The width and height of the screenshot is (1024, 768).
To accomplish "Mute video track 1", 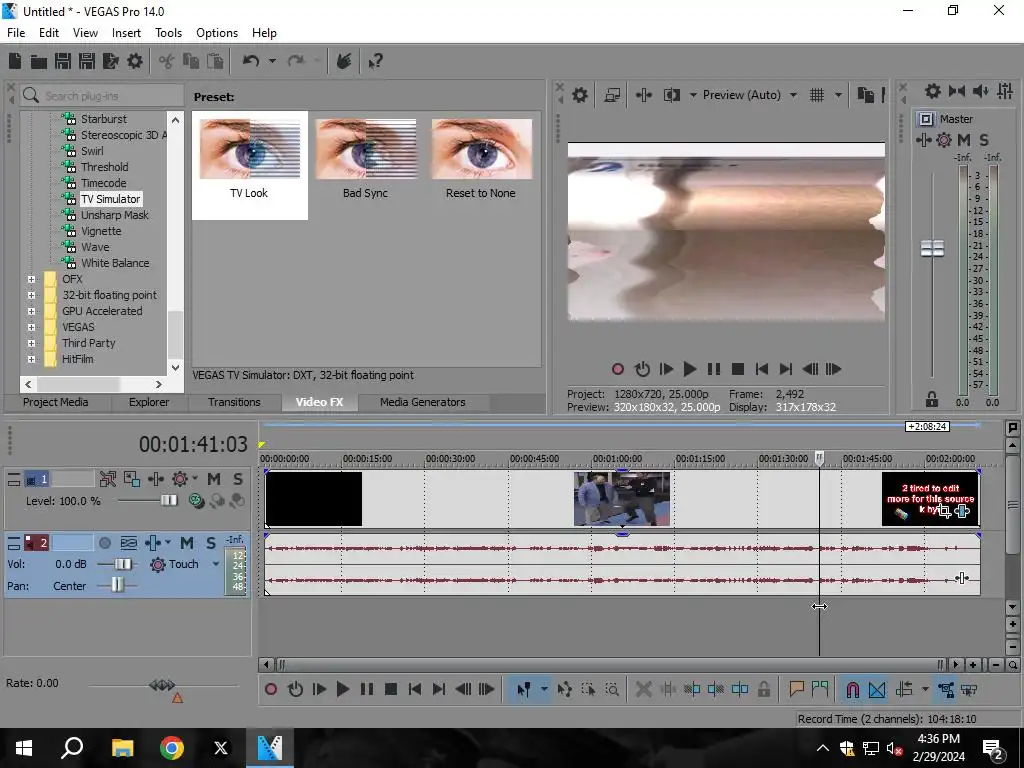I will pos(214,479).
